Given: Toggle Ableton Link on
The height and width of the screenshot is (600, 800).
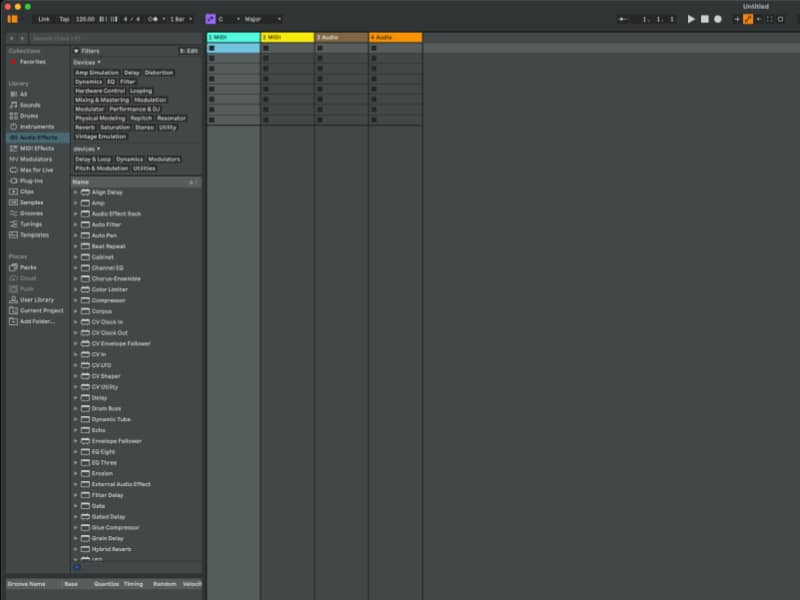Looking at the screenshot, I should click(x=43, y=17).
